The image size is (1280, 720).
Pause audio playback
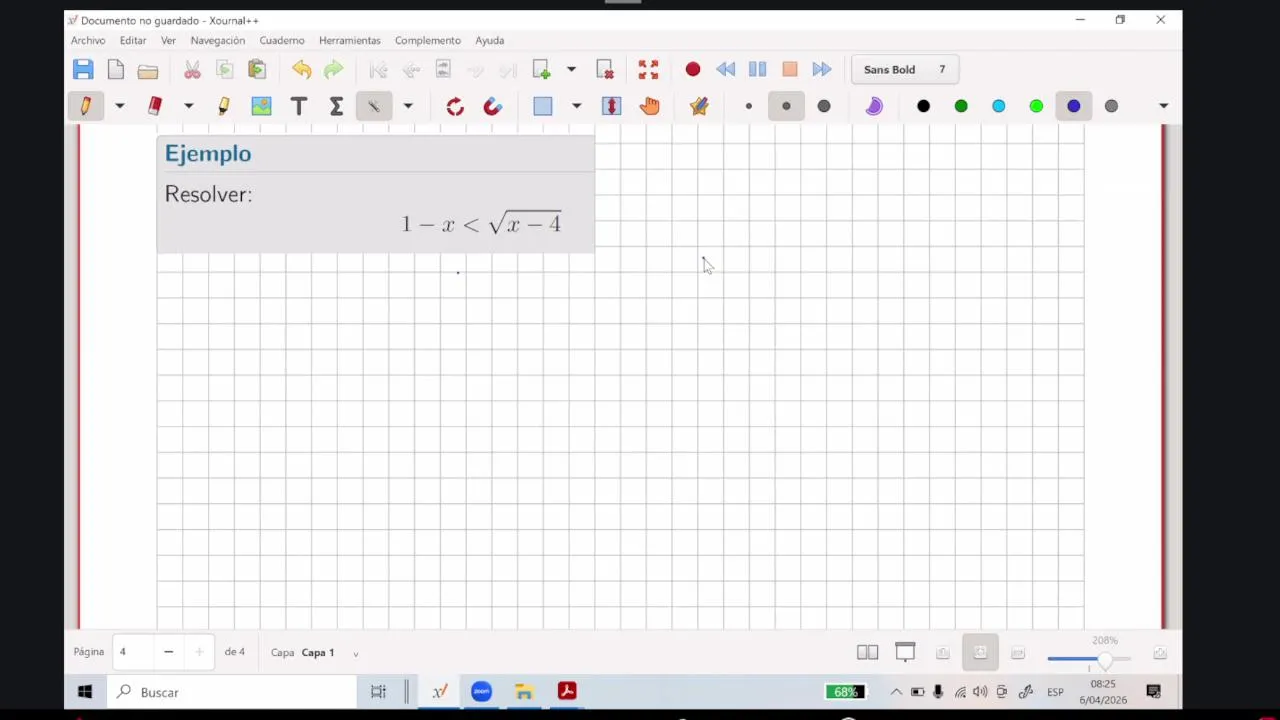pyautogui.click(x=758, y=70)
